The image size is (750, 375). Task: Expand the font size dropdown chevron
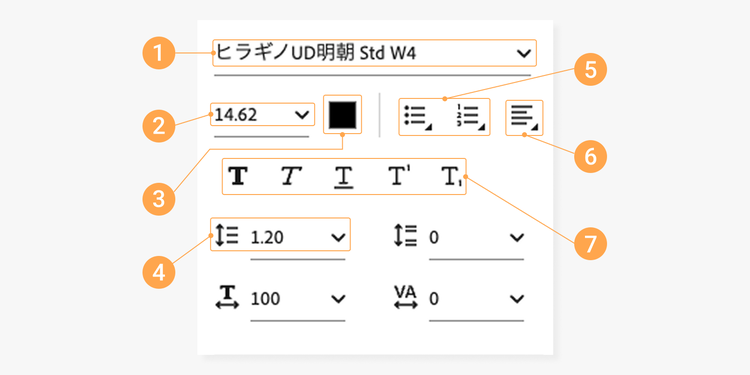301,115
